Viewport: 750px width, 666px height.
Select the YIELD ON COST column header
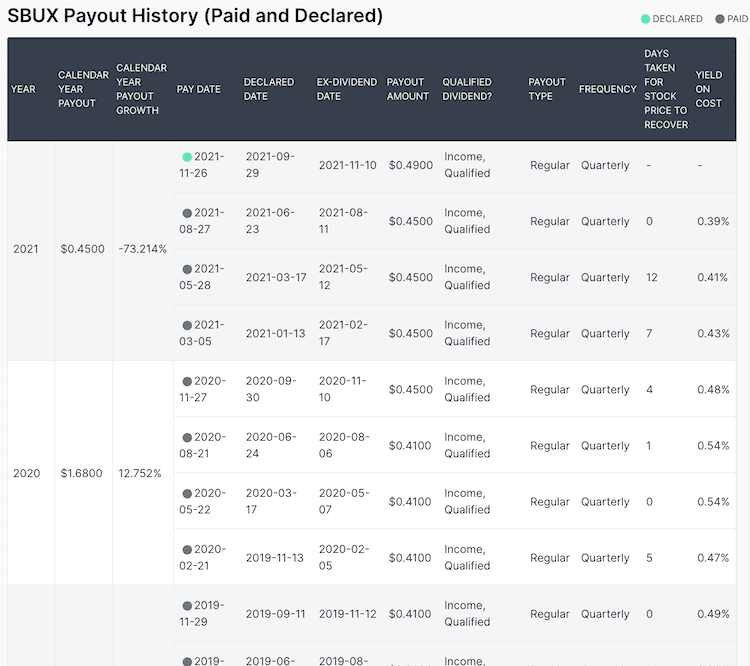click(708, 89)
